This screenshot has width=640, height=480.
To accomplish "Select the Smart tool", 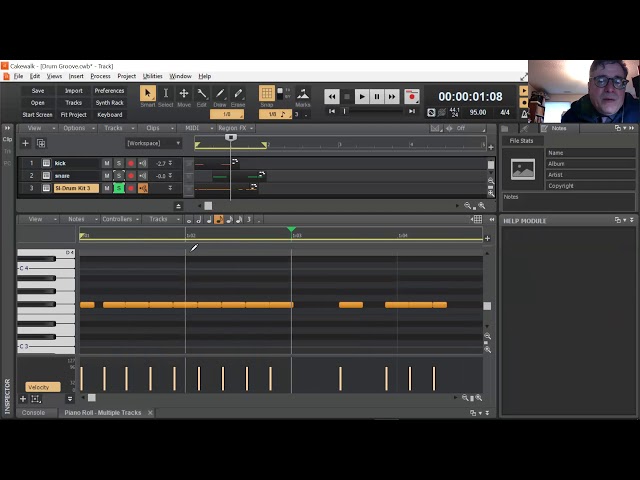I will [x=148, y=94].
